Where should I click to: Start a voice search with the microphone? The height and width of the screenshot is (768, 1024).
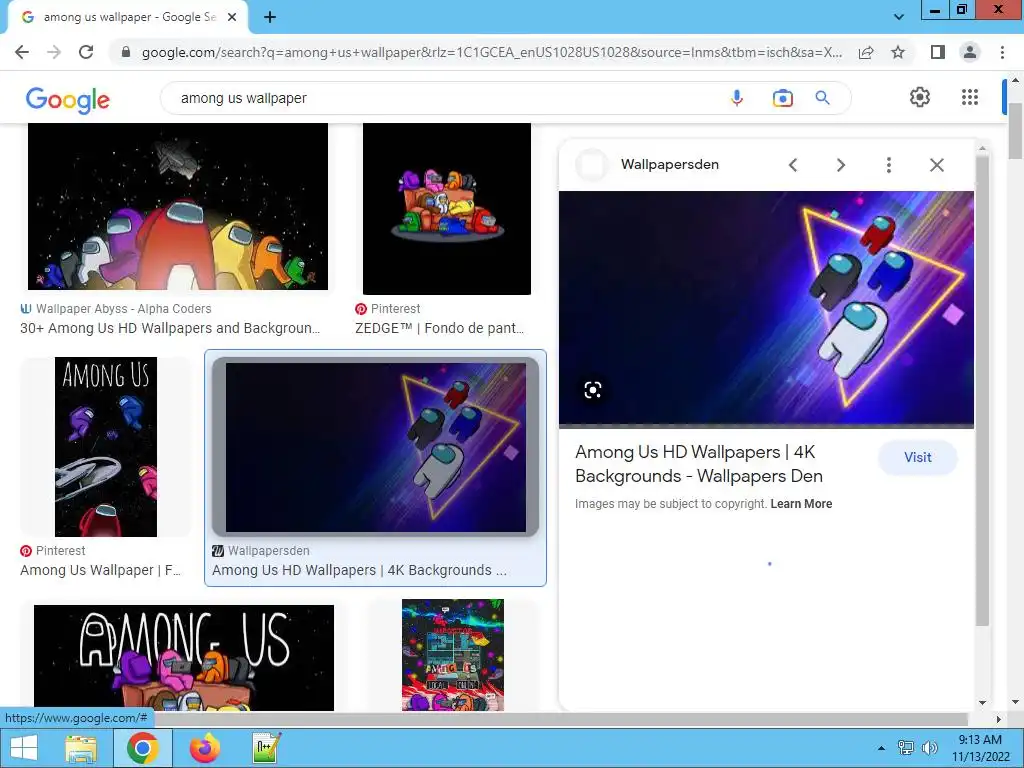737,98
